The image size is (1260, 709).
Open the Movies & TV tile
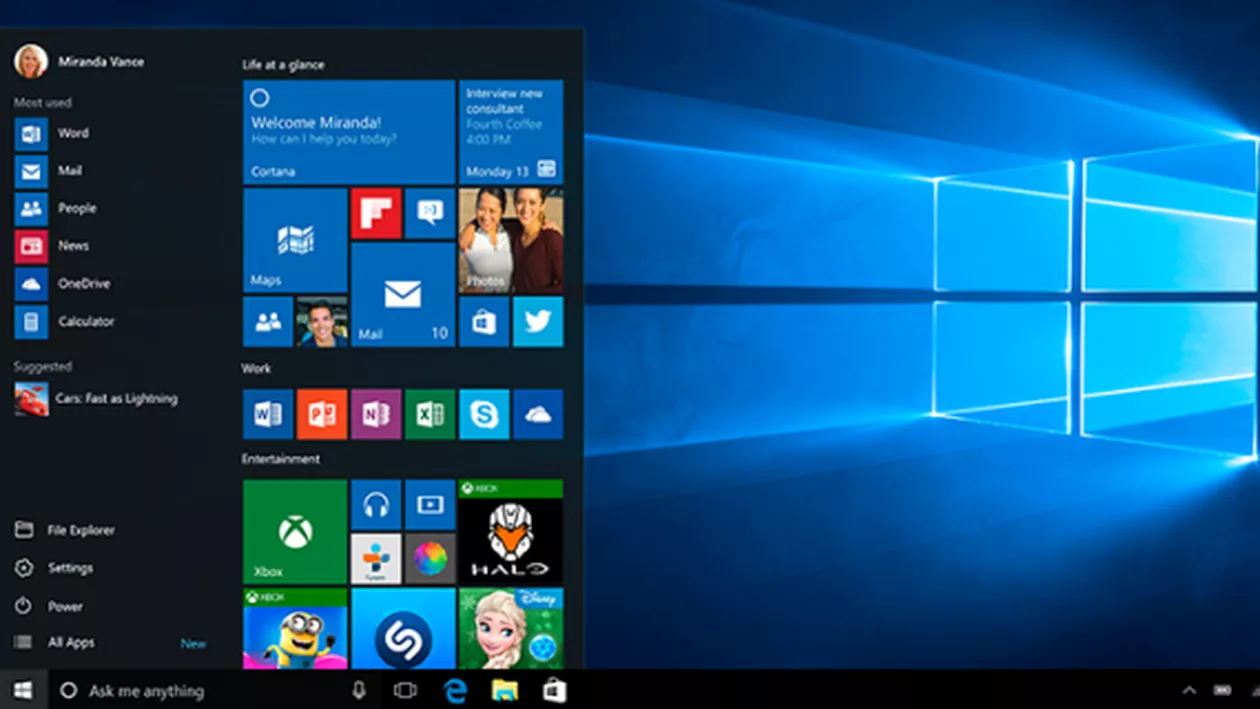click(430, 505)
